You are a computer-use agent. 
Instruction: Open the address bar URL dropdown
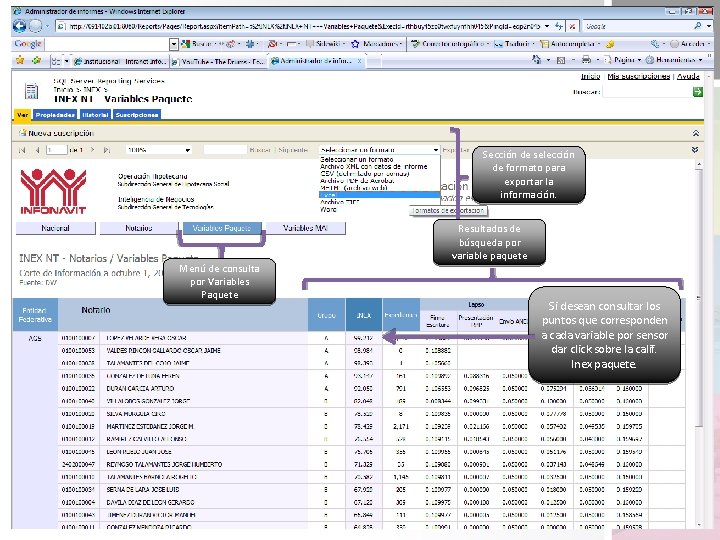[x=546, y=26]
